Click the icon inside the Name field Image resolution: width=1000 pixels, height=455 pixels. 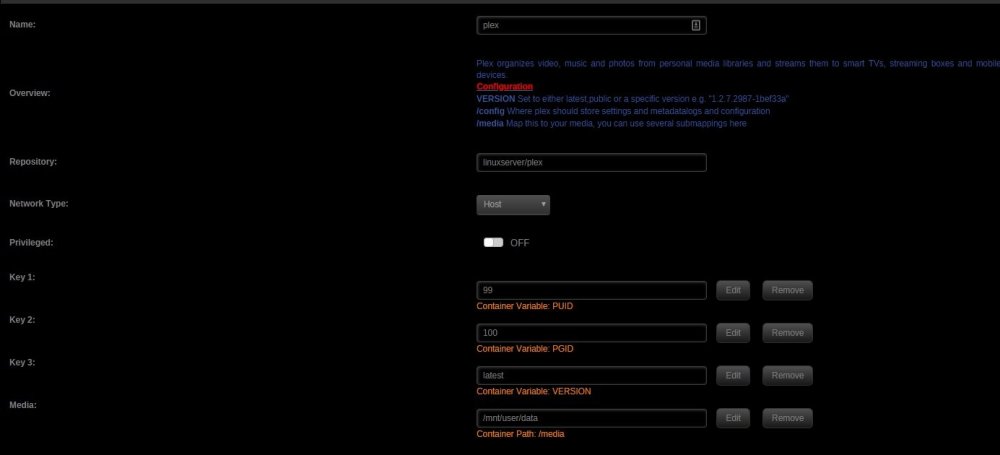pos(696,26)
